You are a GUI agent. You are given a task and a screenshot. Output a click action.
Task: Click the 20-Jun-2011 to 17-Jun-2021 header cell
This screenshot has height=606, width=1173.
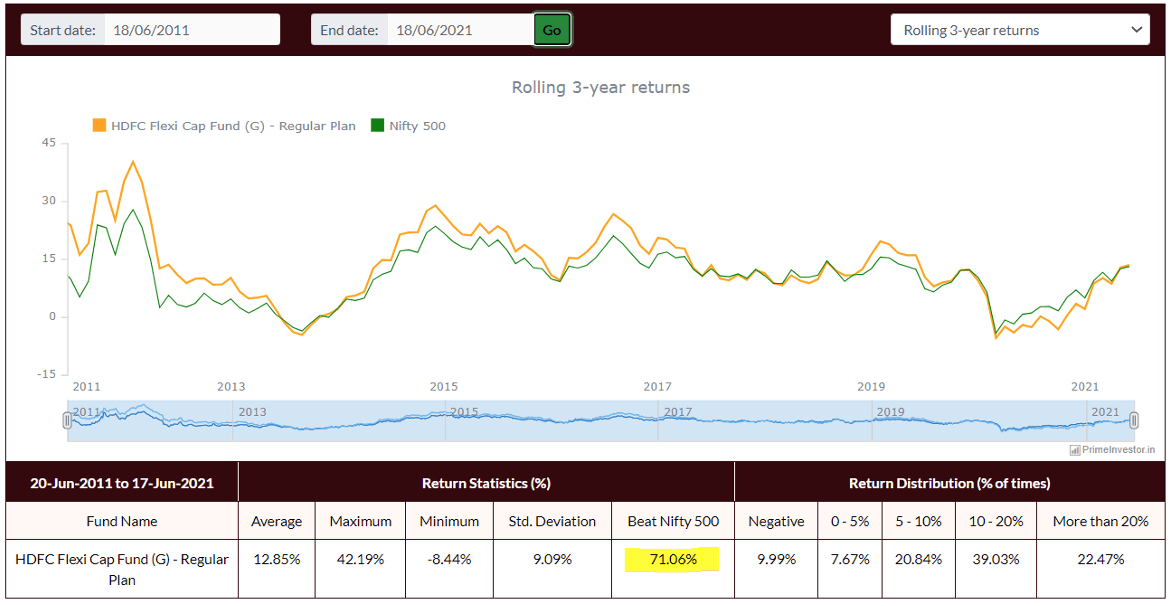click(x=122, y=483)
